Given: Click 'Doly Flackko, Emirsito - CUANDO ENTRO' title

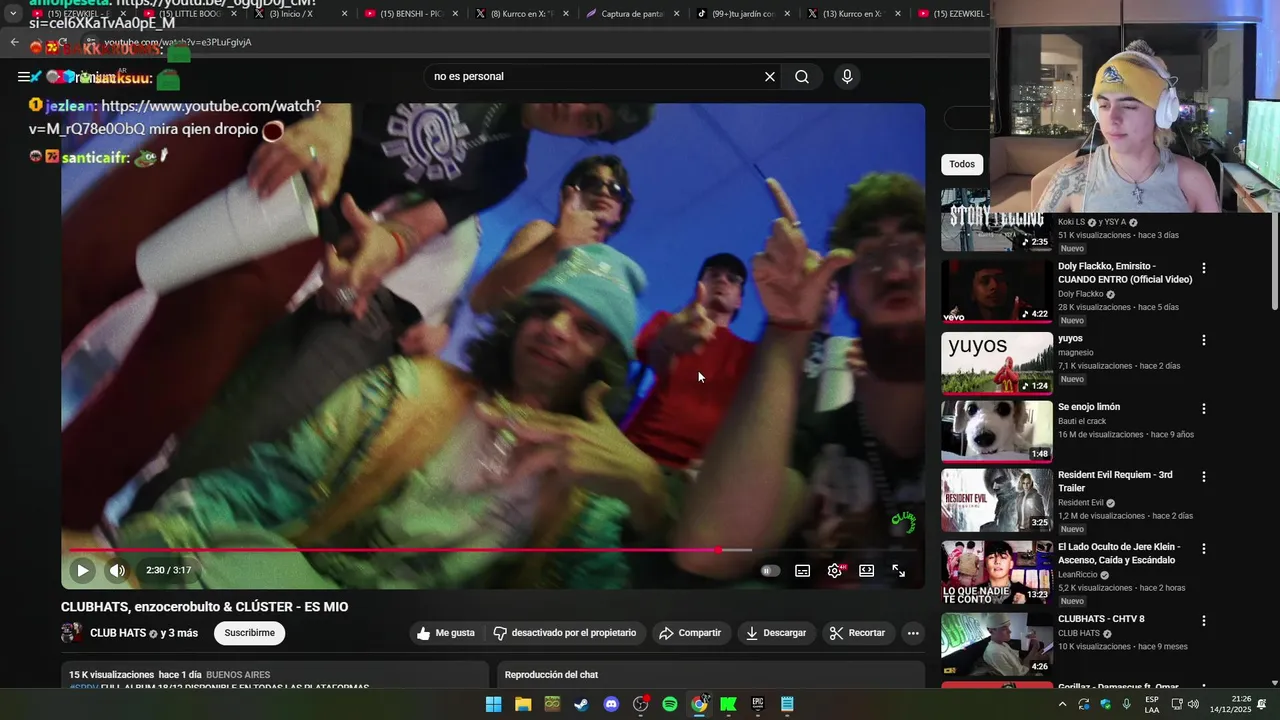Looking at the screenshot, I should (x=1125, y=273).
